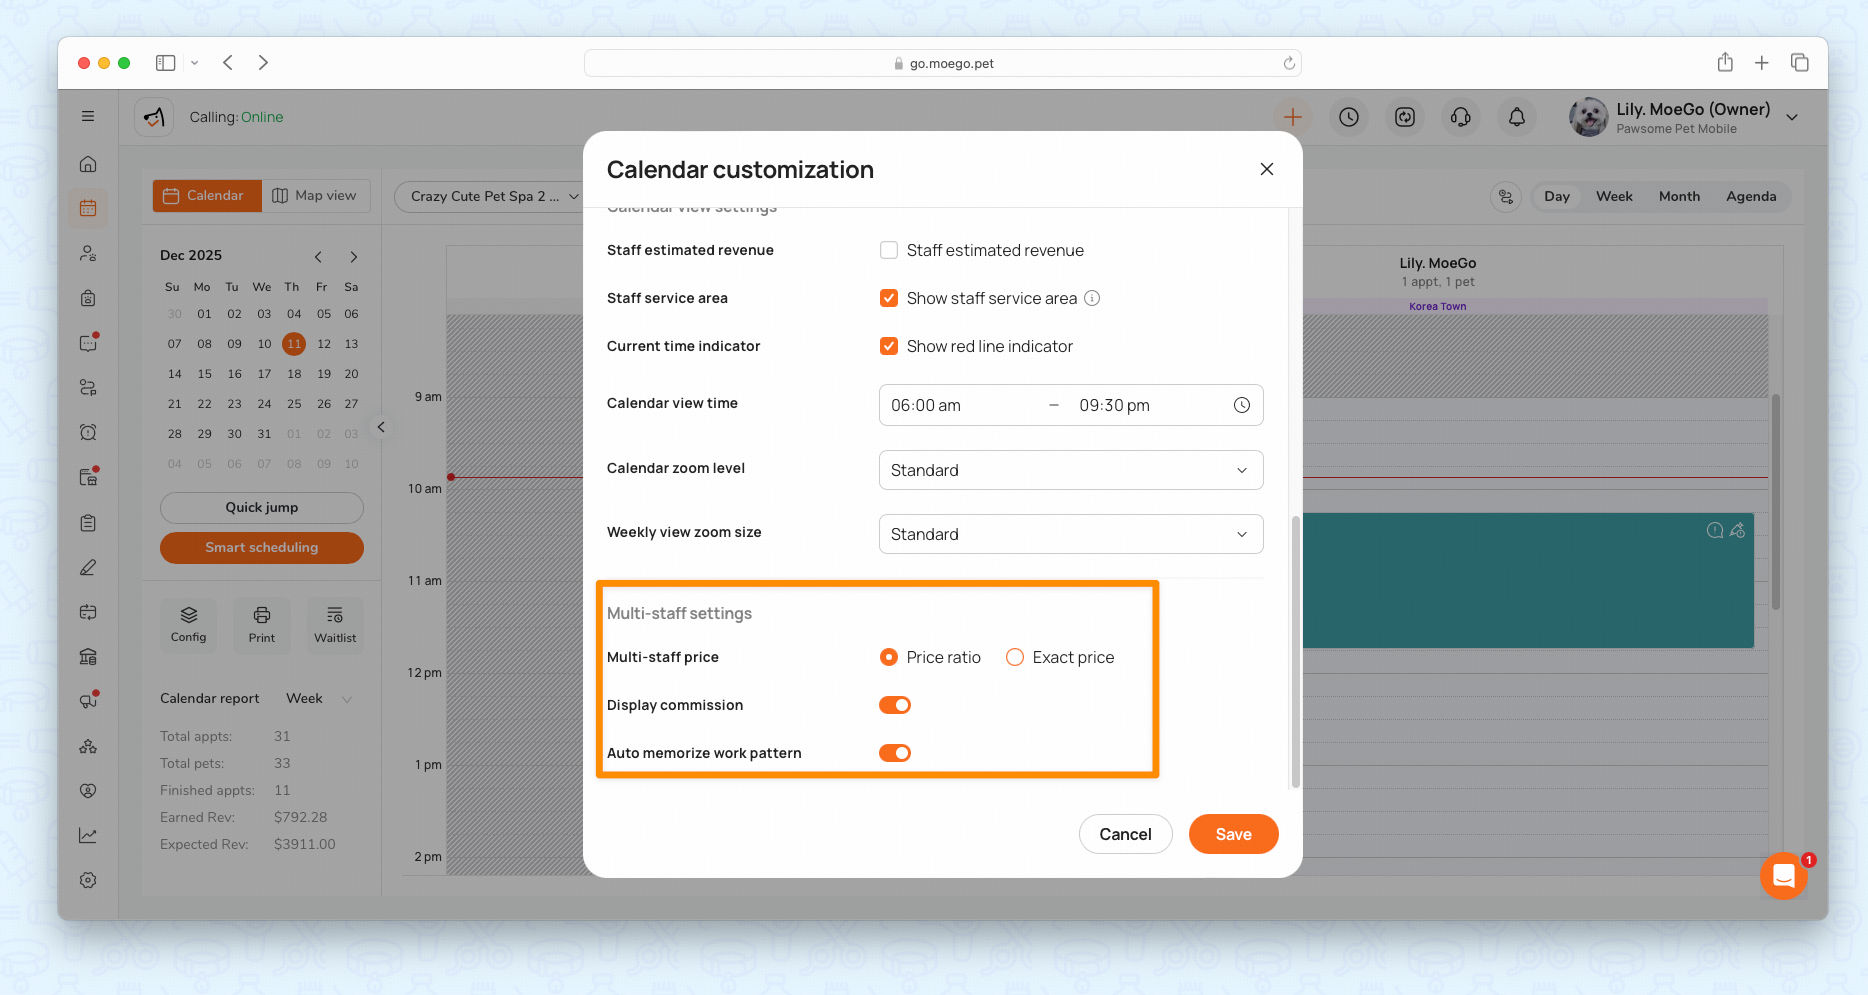The width and height of the screenshot is (1868, 995).
Task: Open the orange chat bubble widget
Action: [1783, 876]
